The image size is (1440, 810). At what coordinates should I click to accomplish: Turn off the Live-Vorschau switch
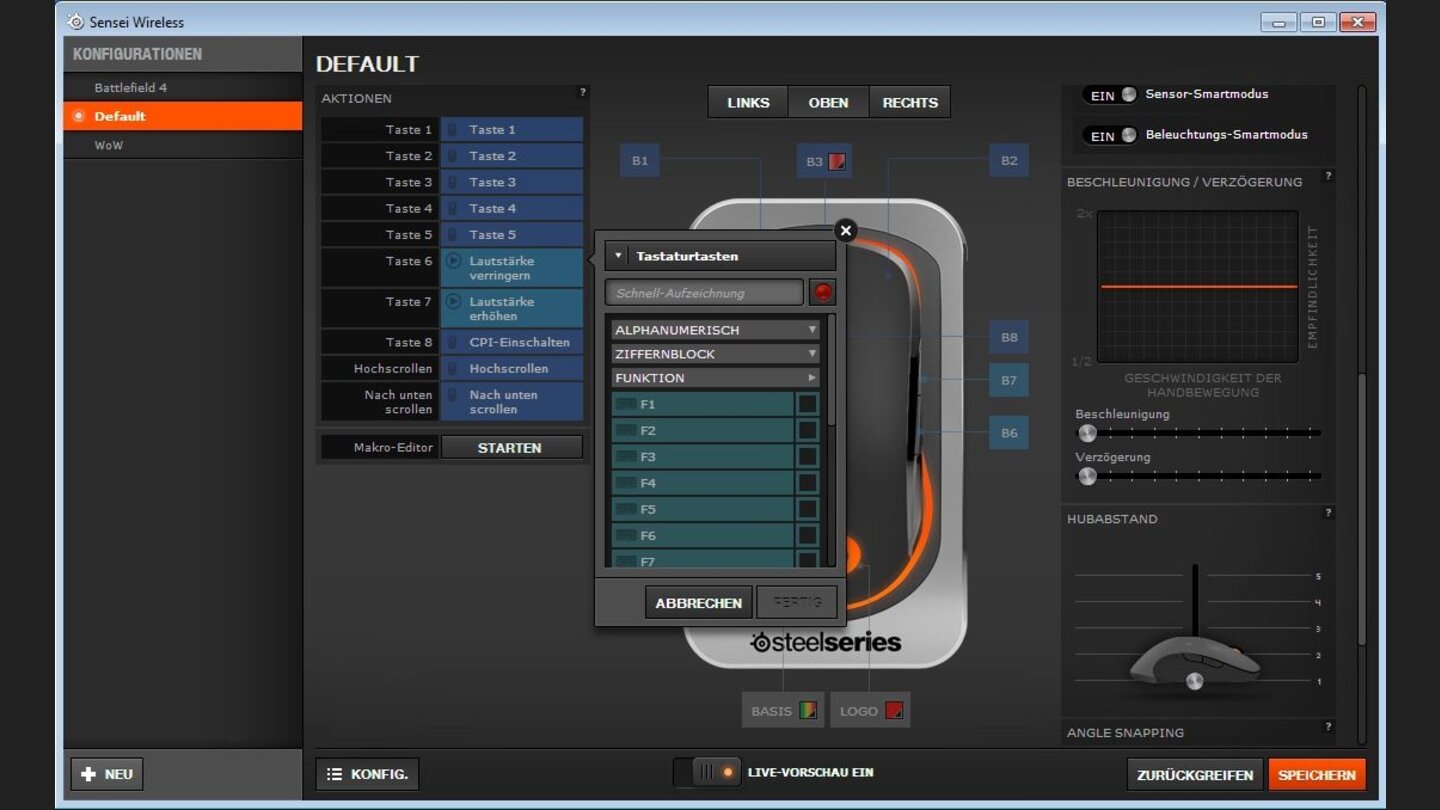(x=708, y=772)
